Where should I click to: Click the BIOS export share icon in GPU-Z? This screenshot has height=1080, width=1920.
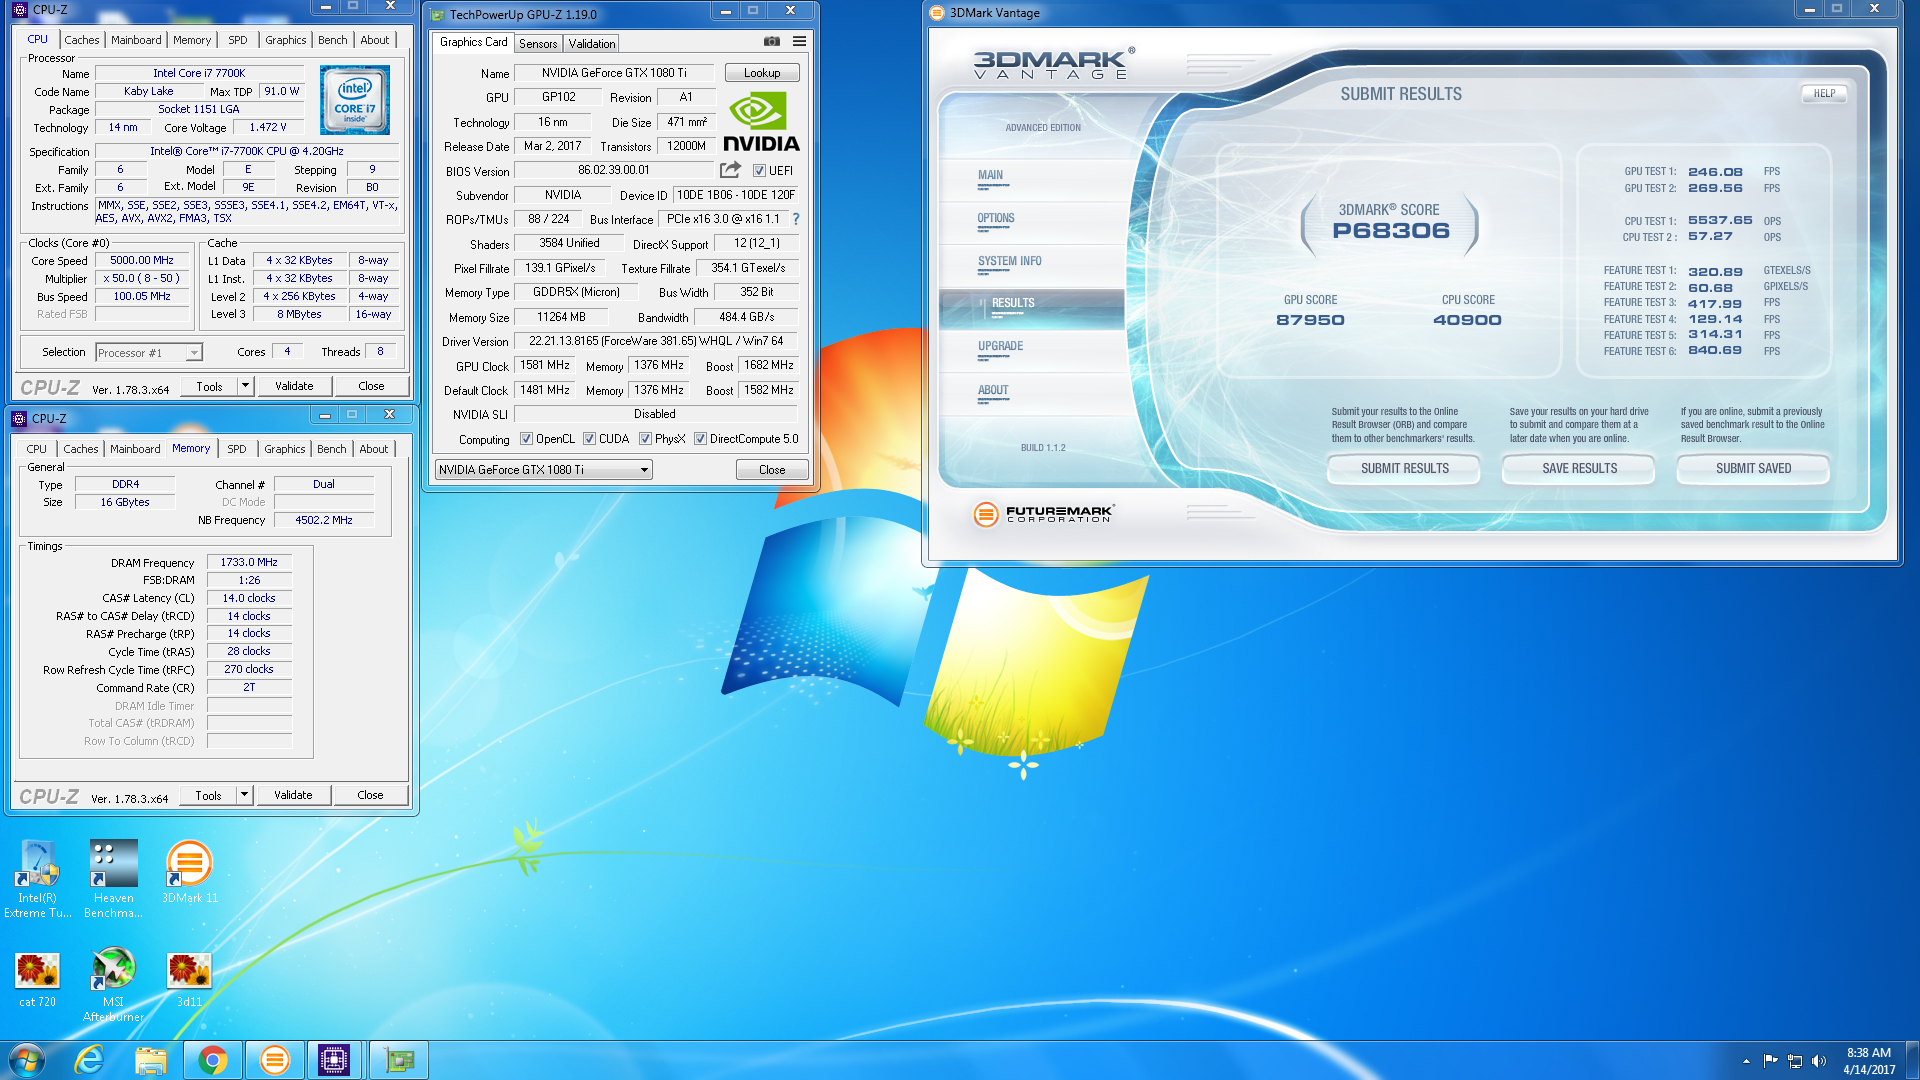coord(731,170)
